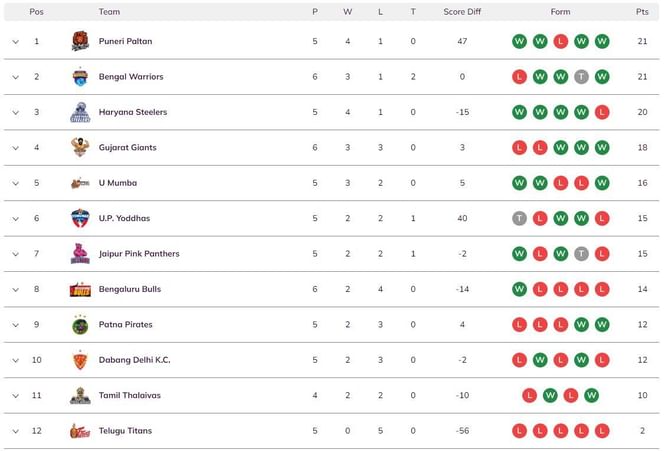
Task: Click Bengal Warriors' grey tie form badge
Action: coord(581,77)
